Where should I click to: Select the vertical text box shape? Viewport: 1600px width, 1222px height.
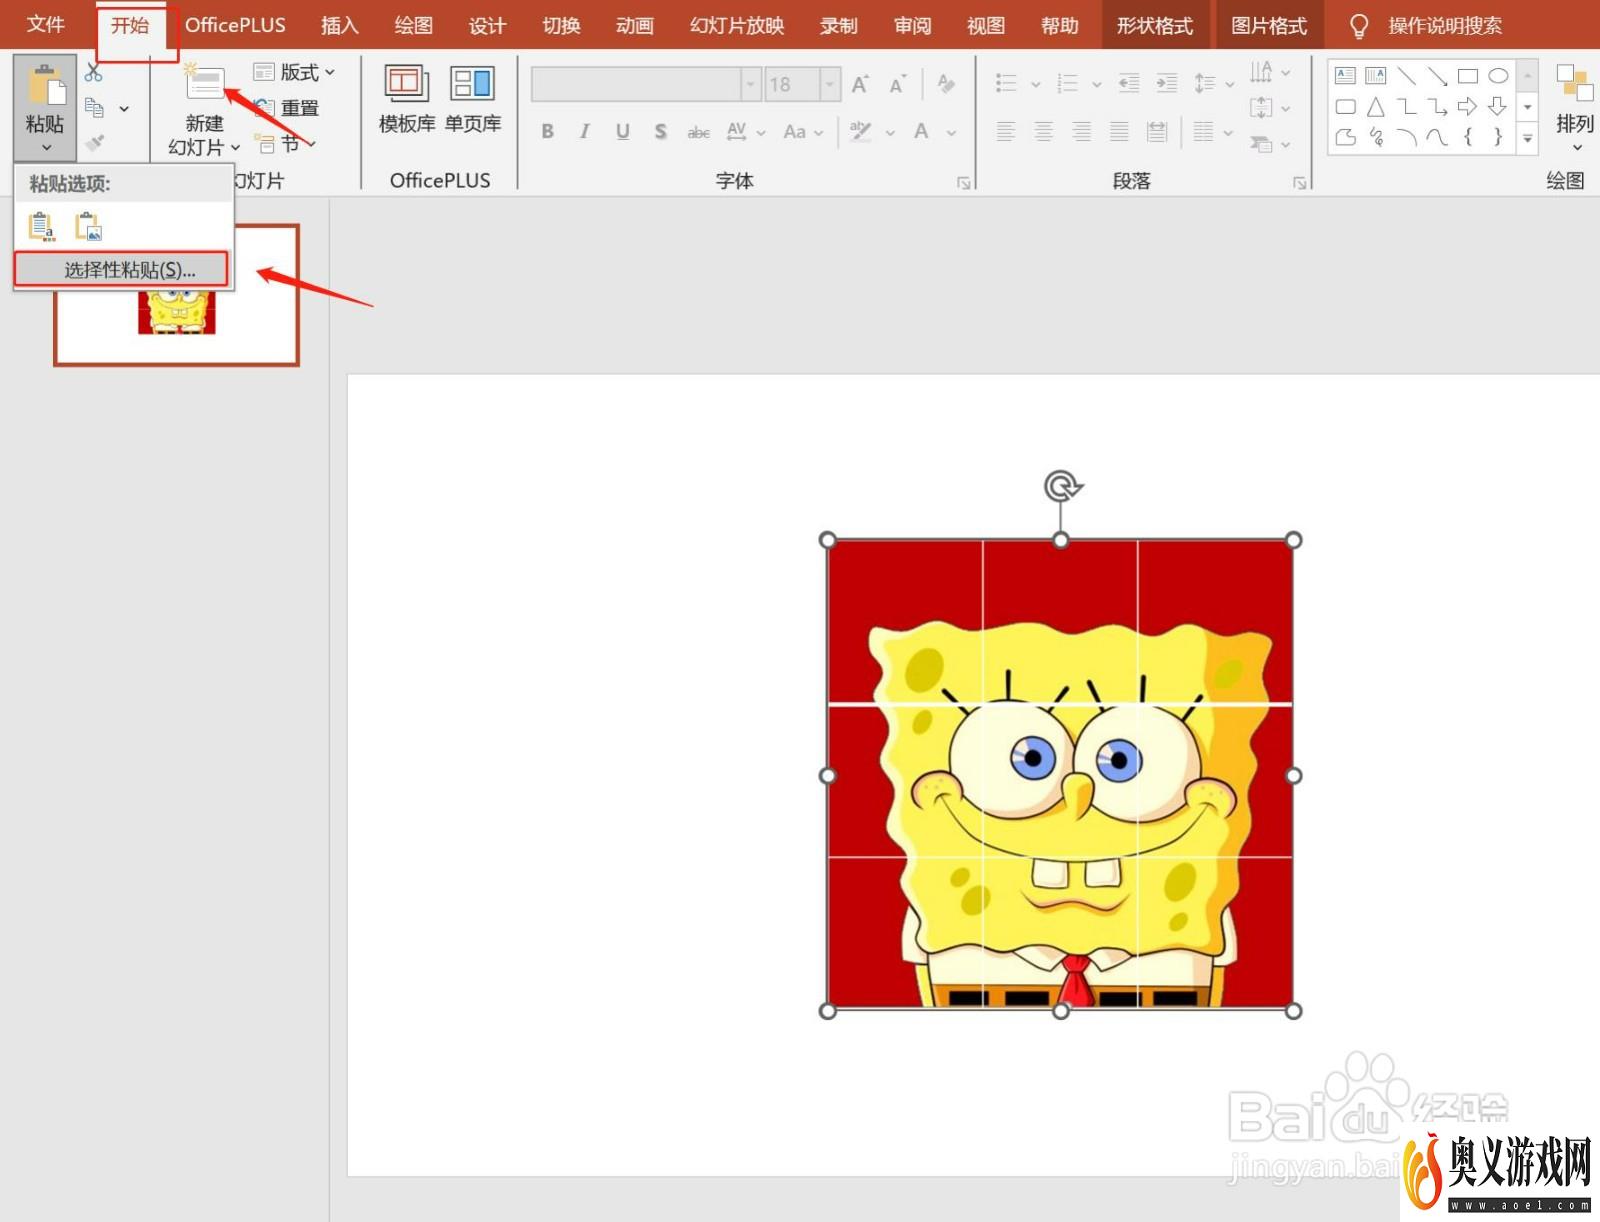click(x=1376, y=75)
